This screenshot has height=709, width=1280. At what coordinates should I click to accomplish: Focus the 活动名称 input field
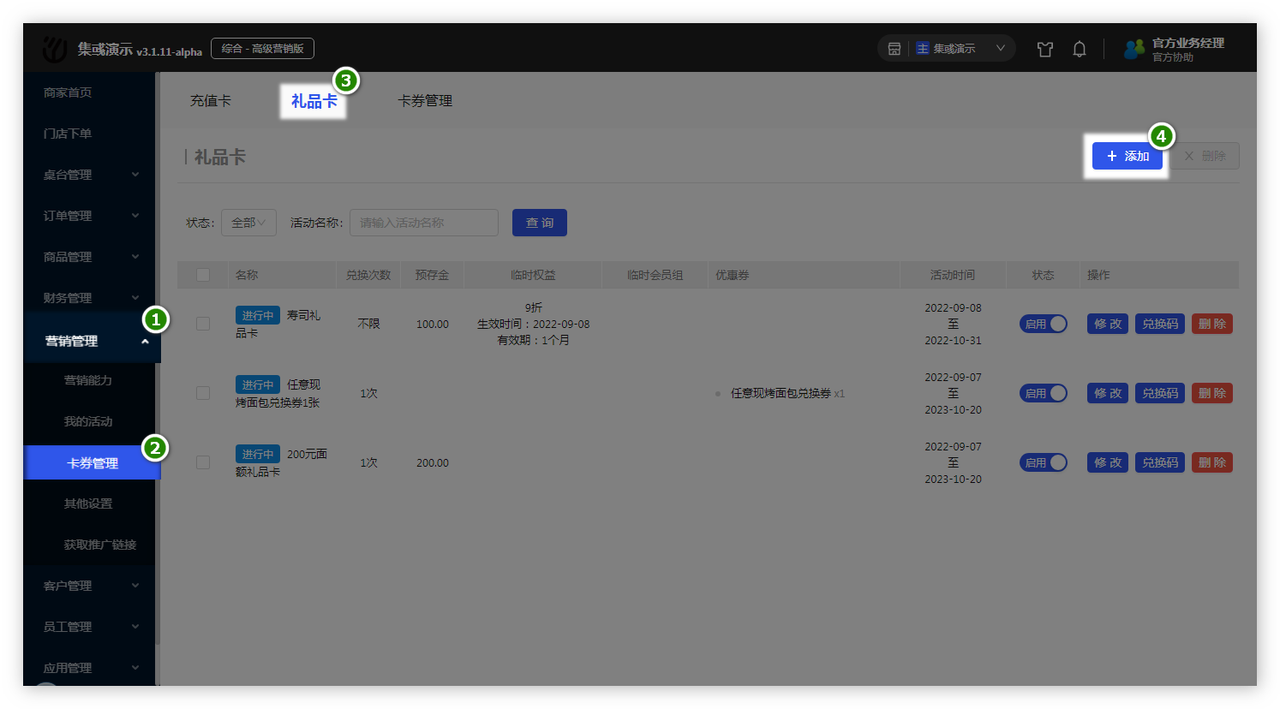point(424,222)
